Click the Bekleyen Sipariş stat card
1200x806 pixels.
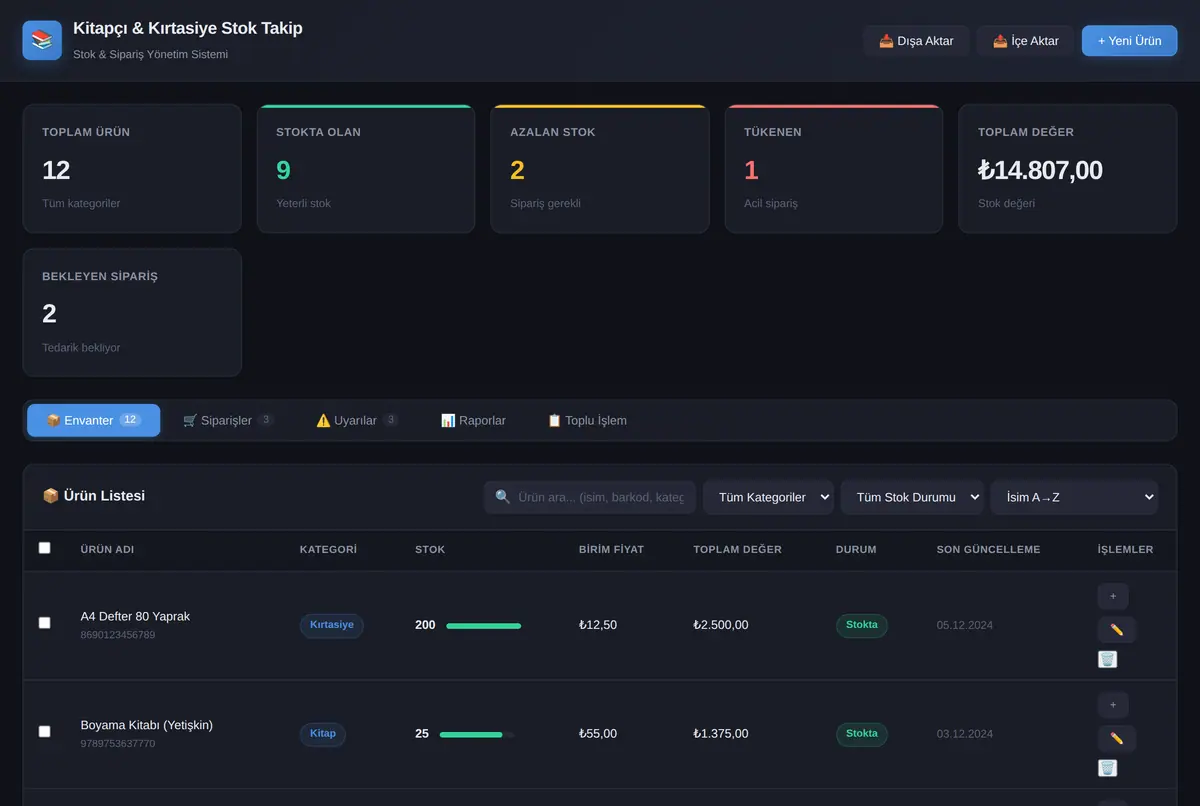click(x=132, y=312)
